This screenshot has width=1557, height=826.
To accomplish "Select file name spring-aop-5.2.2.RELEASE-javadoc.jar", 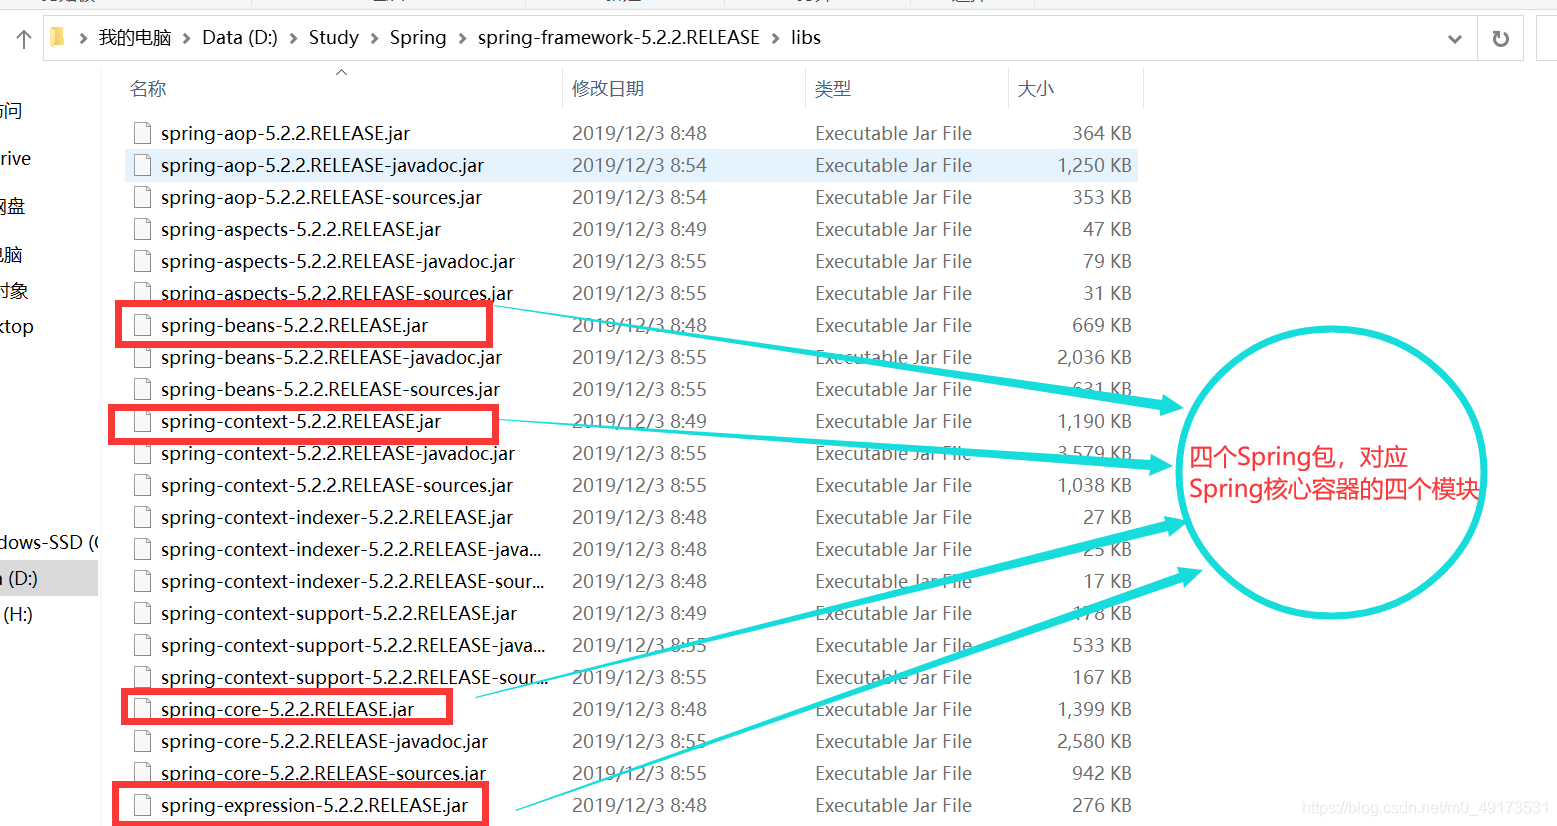I will [322, 165].
